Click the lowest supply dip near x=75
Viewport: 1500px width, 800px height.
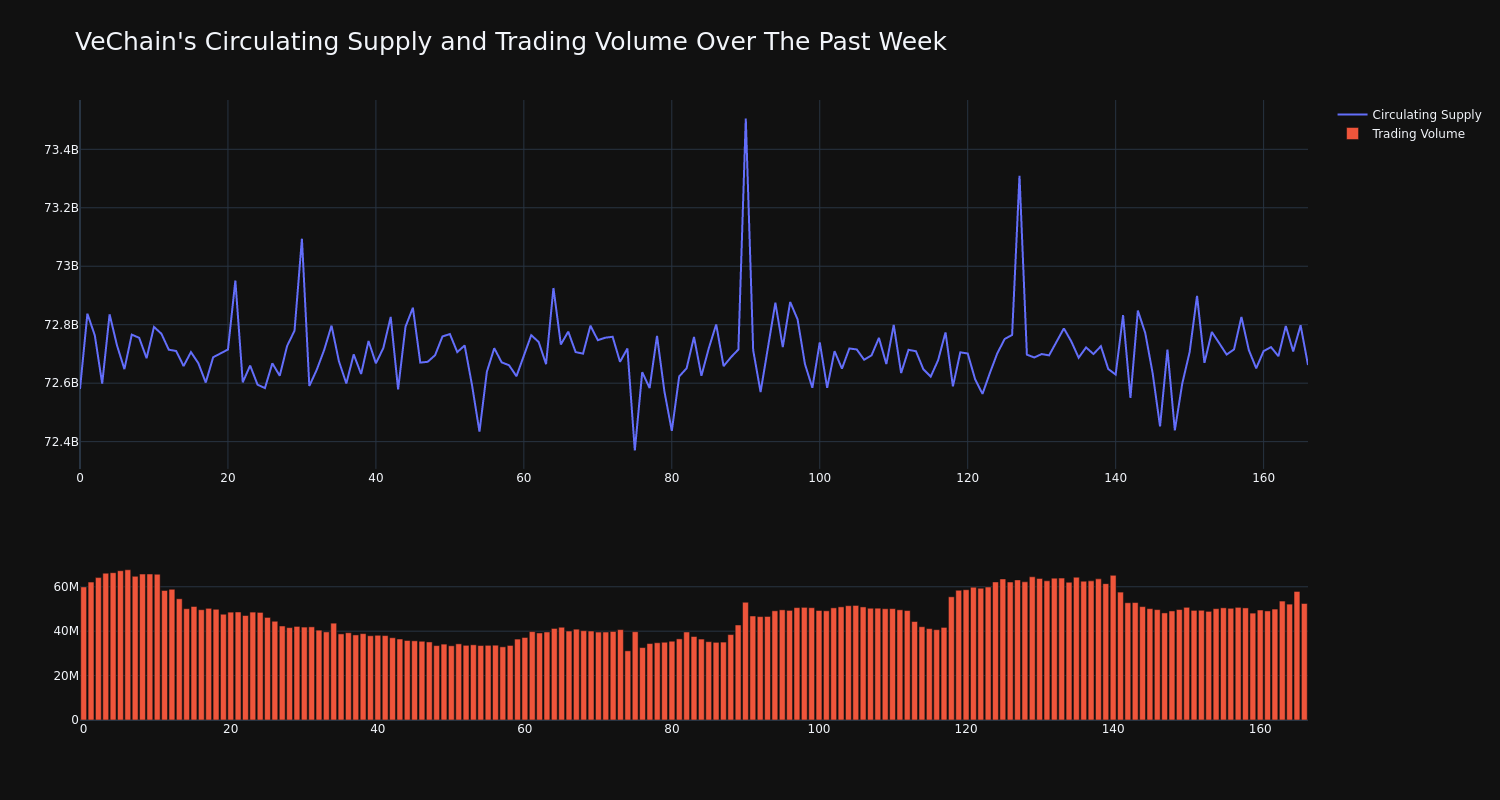coord(634,449)
